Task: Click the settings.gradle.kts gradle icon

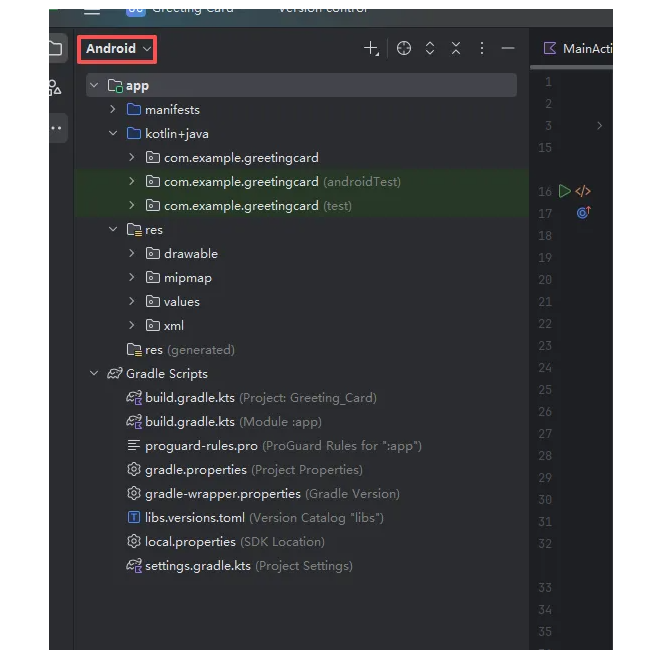Action: (134, 566)
